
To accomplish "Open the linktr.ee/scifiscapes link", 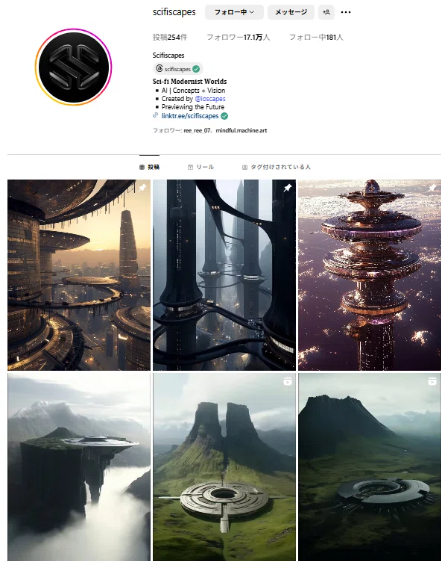I will click(190, 116).
